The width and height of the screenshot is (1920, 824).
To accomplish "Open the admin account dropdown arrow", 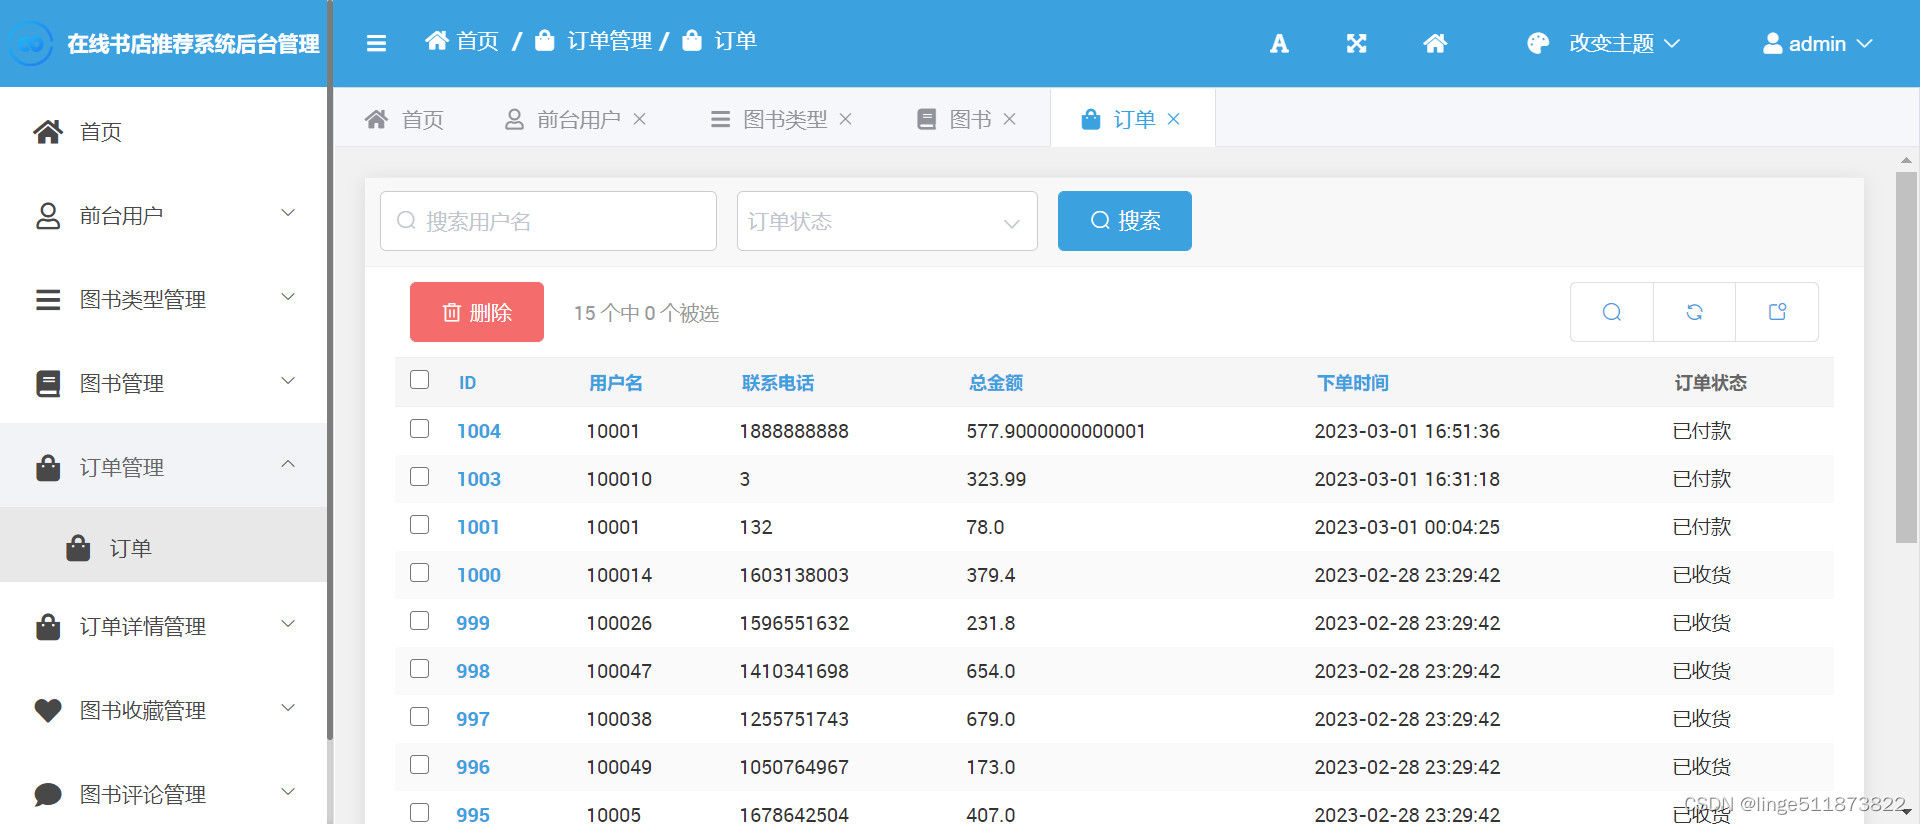I will pyautogui.click(x=1865, y=43).
